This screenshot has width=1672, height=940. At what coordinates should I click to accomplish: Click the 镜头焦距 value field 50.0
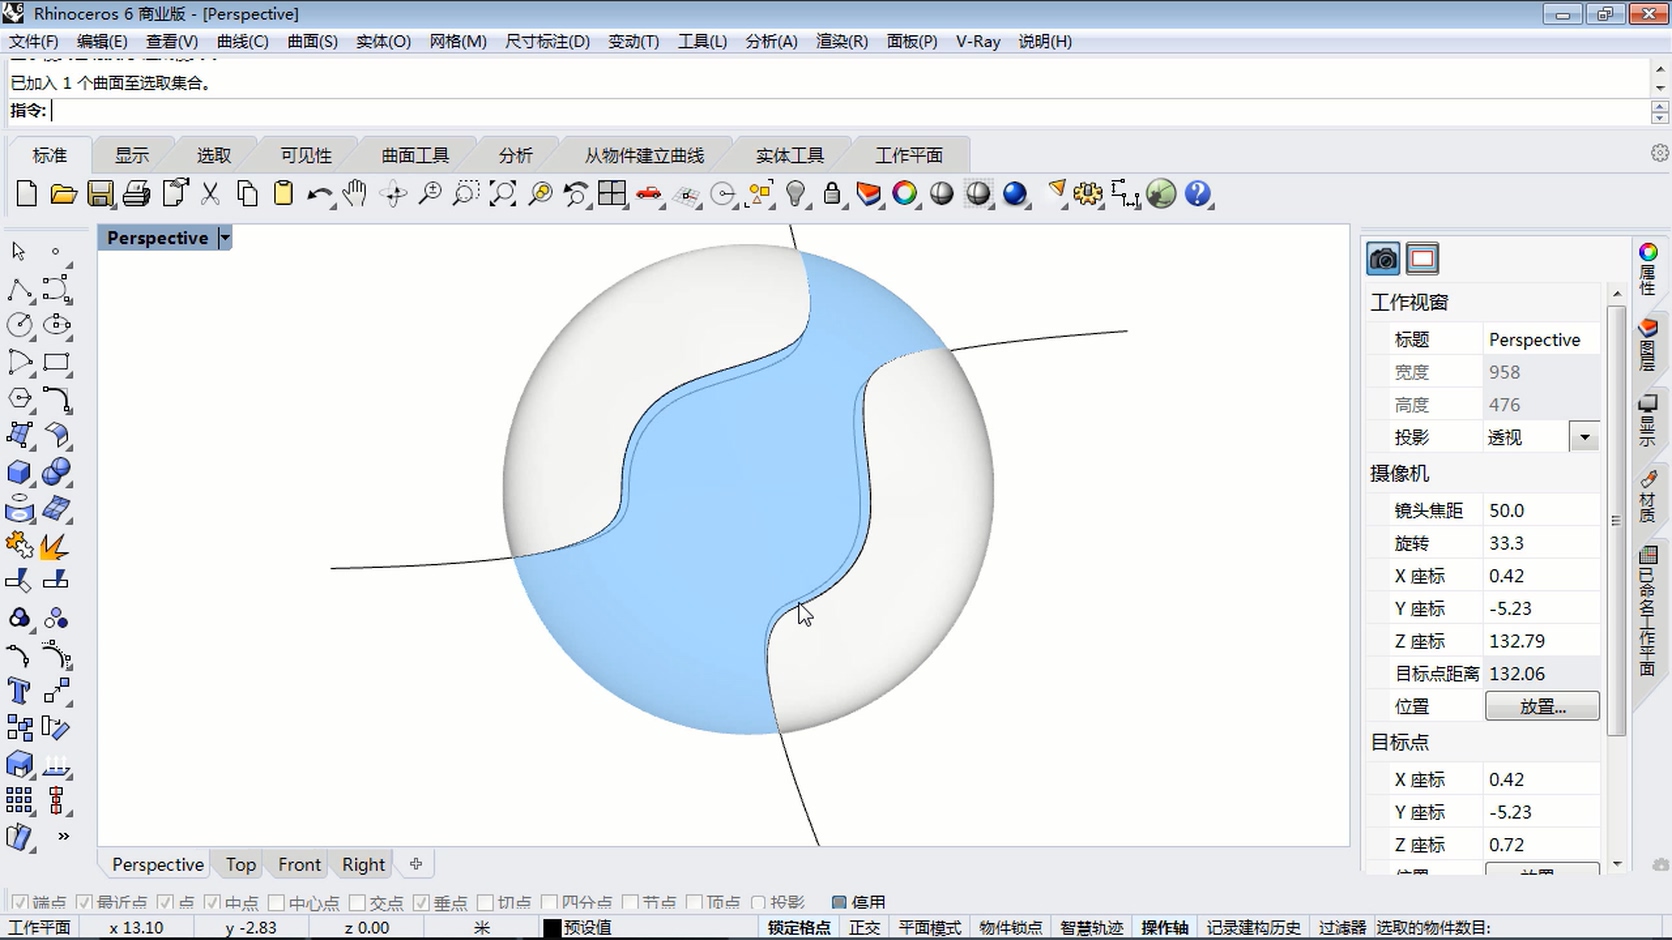tap(1541, 510)
